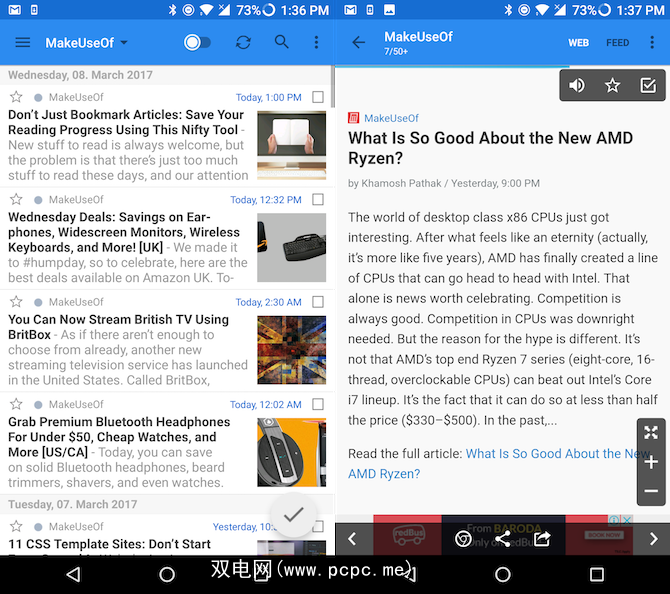Open the headphones article thumbnail

[x=291, y=452]
